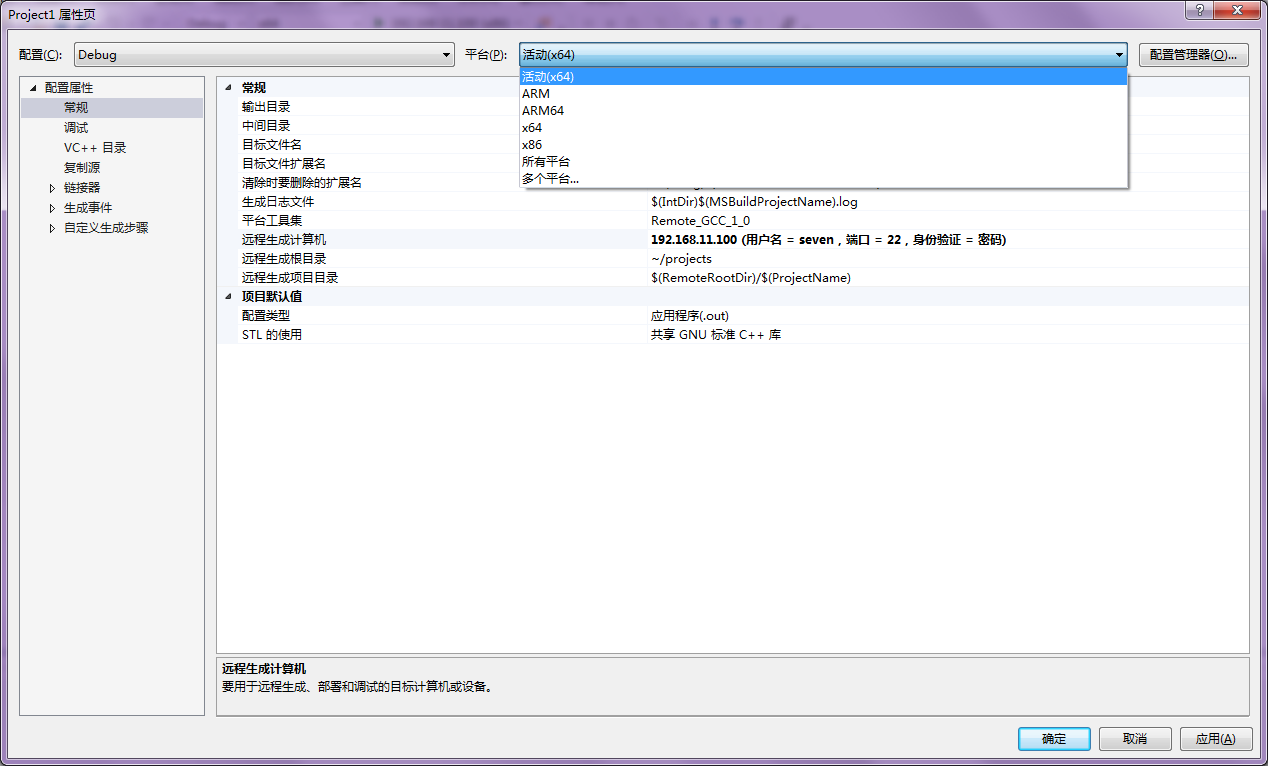The width and height of the screenshot is (1268, 766).
Task: Click the help question mark button
Action: coord(1199,9)
